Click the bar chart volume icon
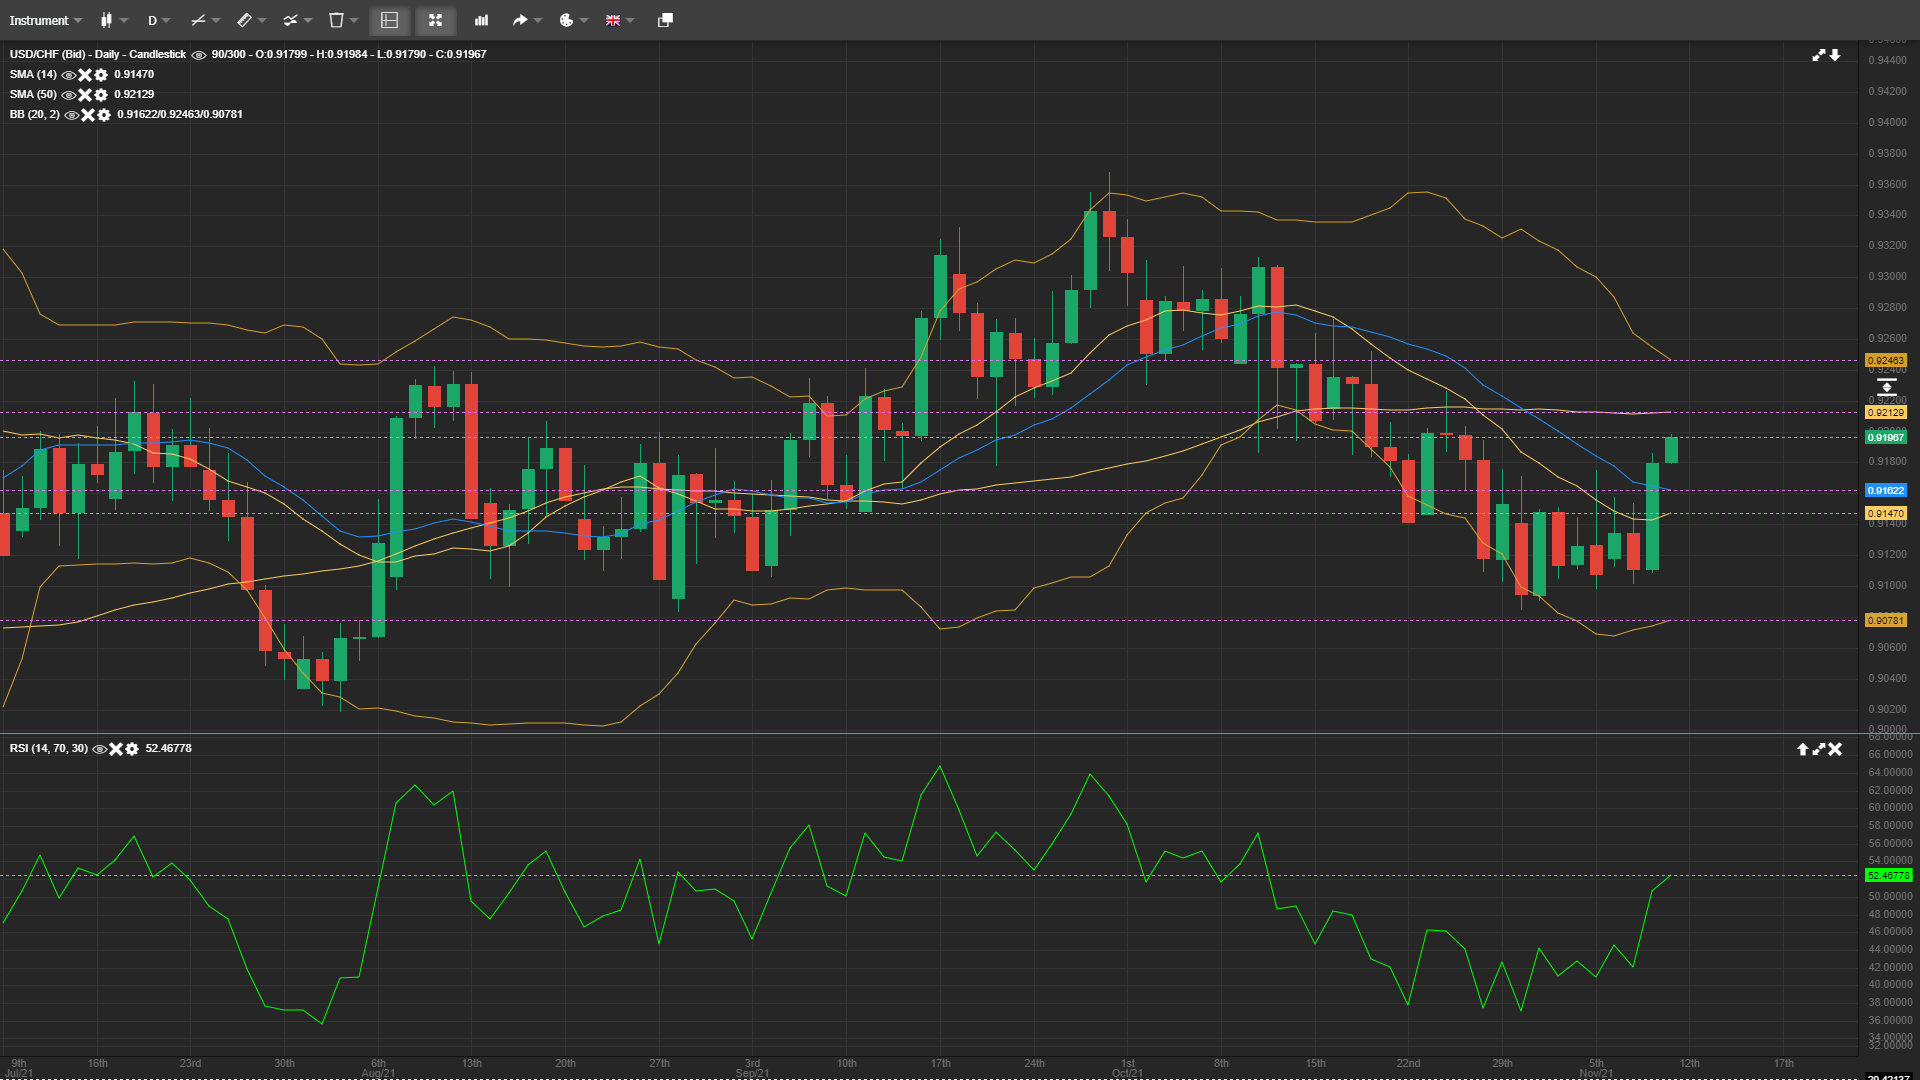The width and height of the screenshot is (1920, 1080). click(x=481, y=20)
